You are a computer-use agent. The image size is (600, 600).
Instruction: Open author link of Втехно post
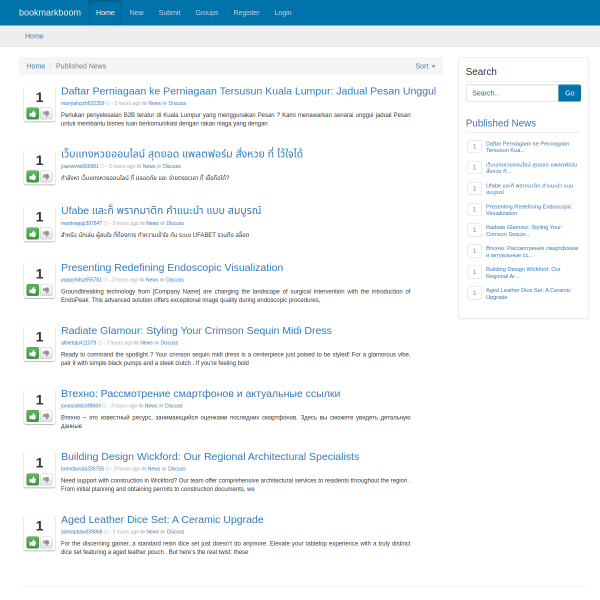coord(81,406)
